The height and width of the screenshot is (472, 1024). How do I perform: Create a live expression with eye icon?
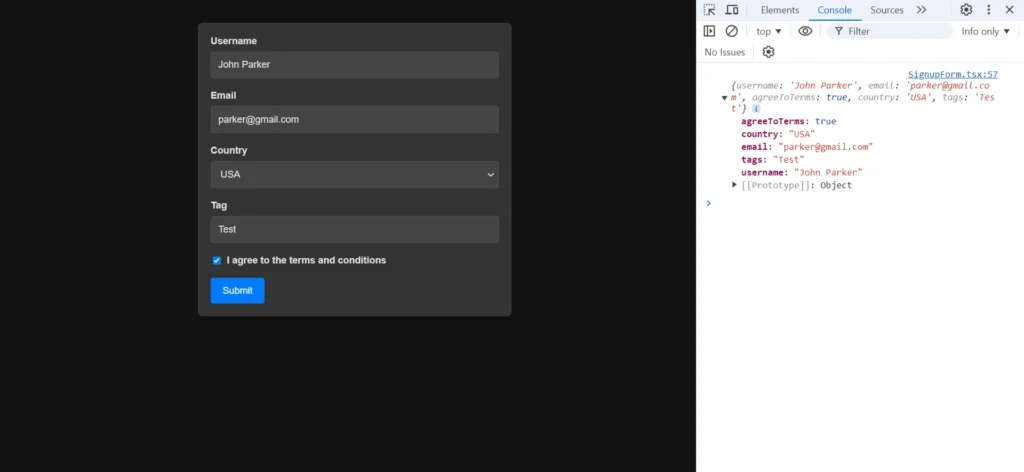pos(805,31)
